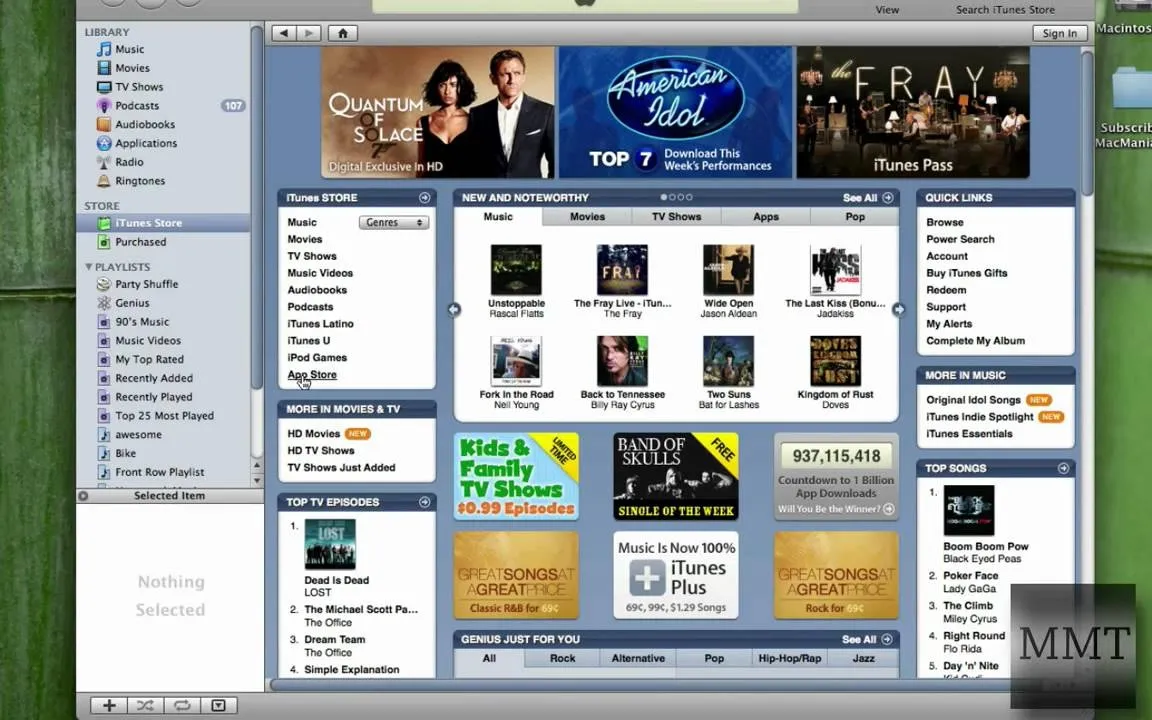Add a new playlist with plus button
1152x720 pixels.
point(109,705)
